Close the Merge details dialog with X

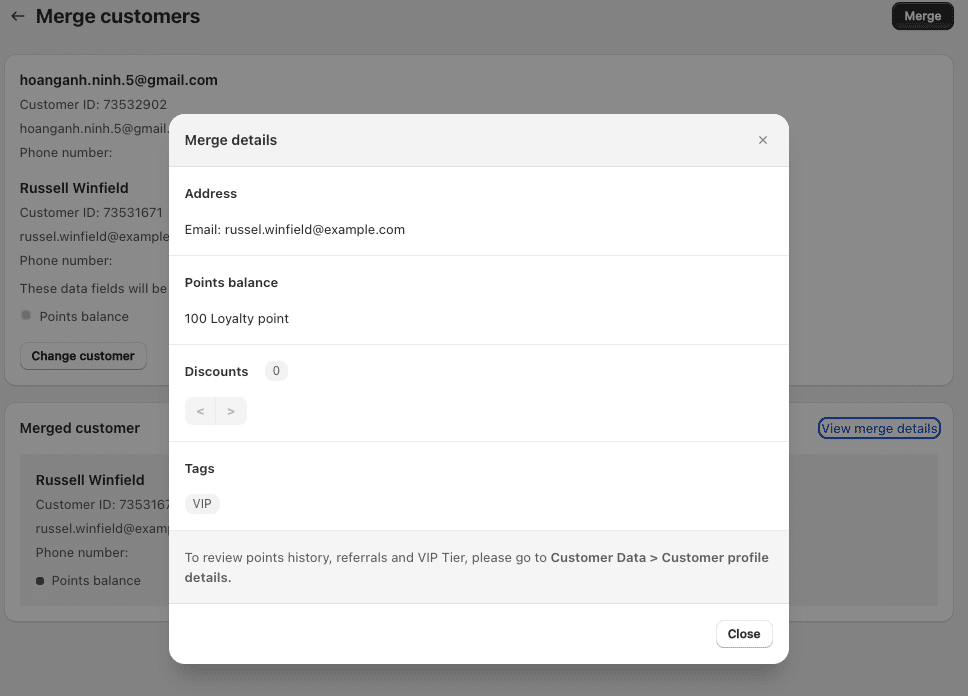coord(763,140)
